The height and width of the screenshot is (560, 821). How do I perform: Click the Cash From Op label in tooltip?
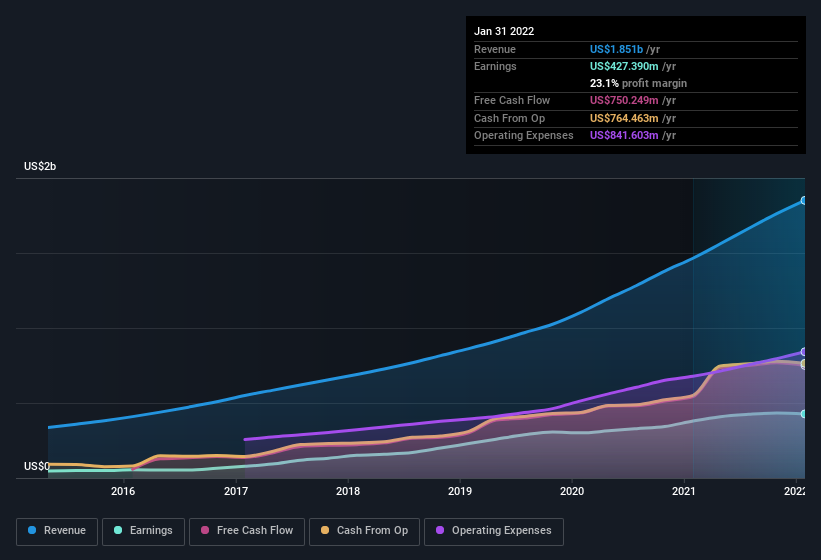coord(509,118)
